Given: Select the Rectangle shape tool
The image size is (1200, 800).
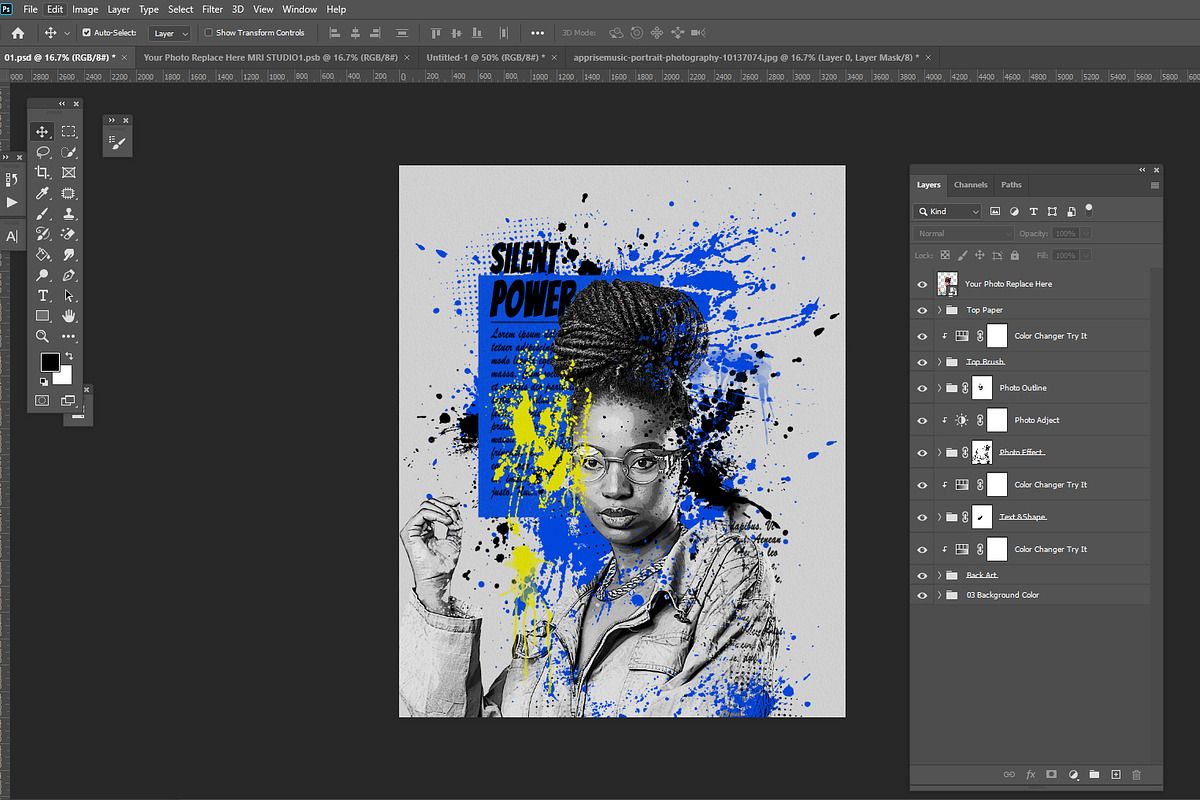Looking at the screenshot, I should [x=43, y=316].
